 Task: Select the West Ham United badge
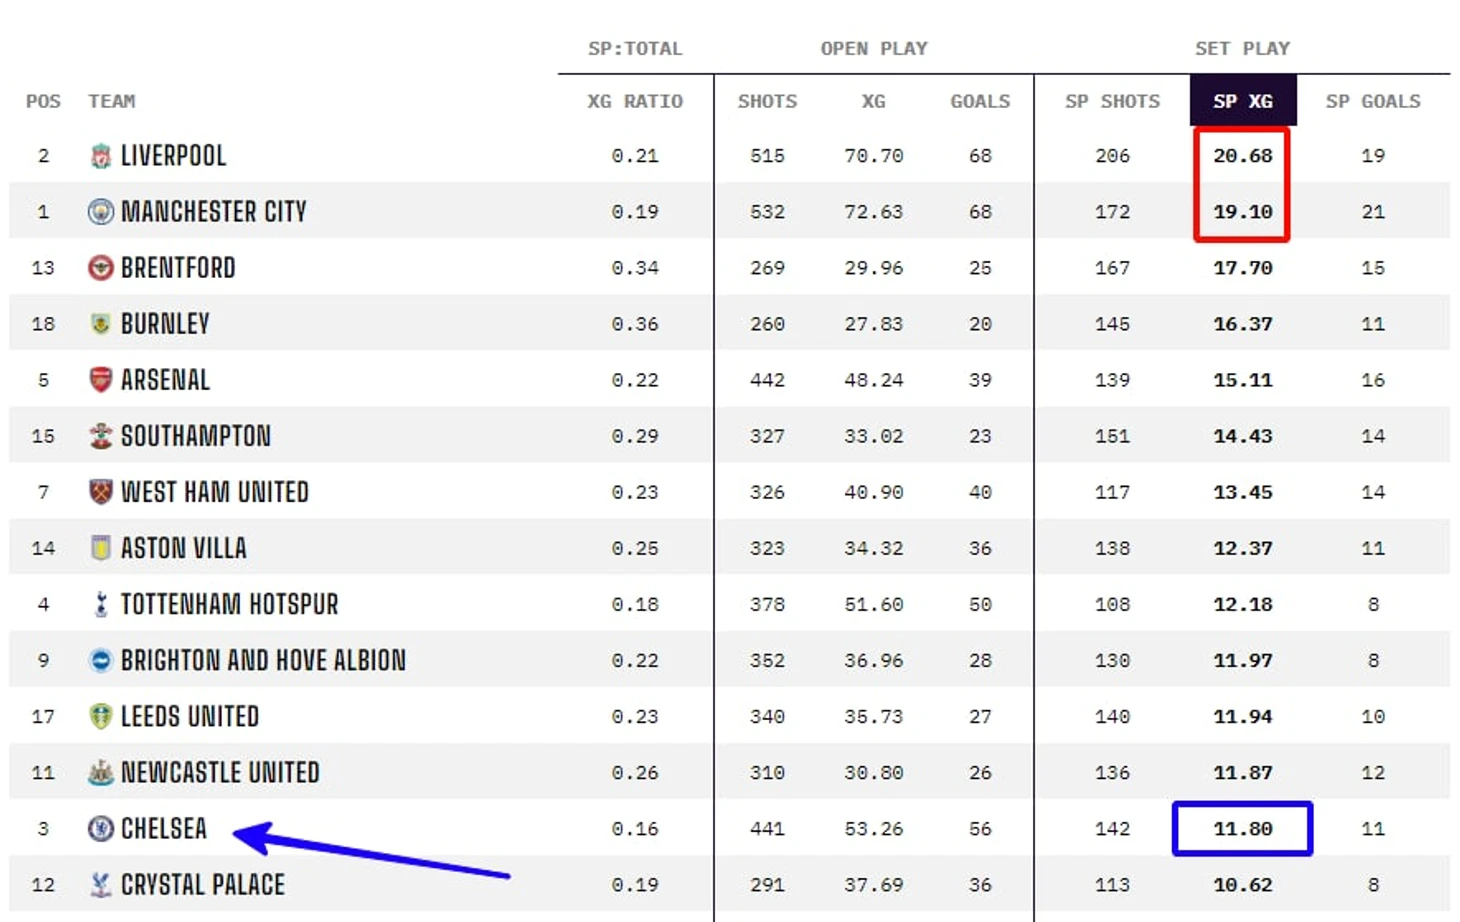click(100, 492)
